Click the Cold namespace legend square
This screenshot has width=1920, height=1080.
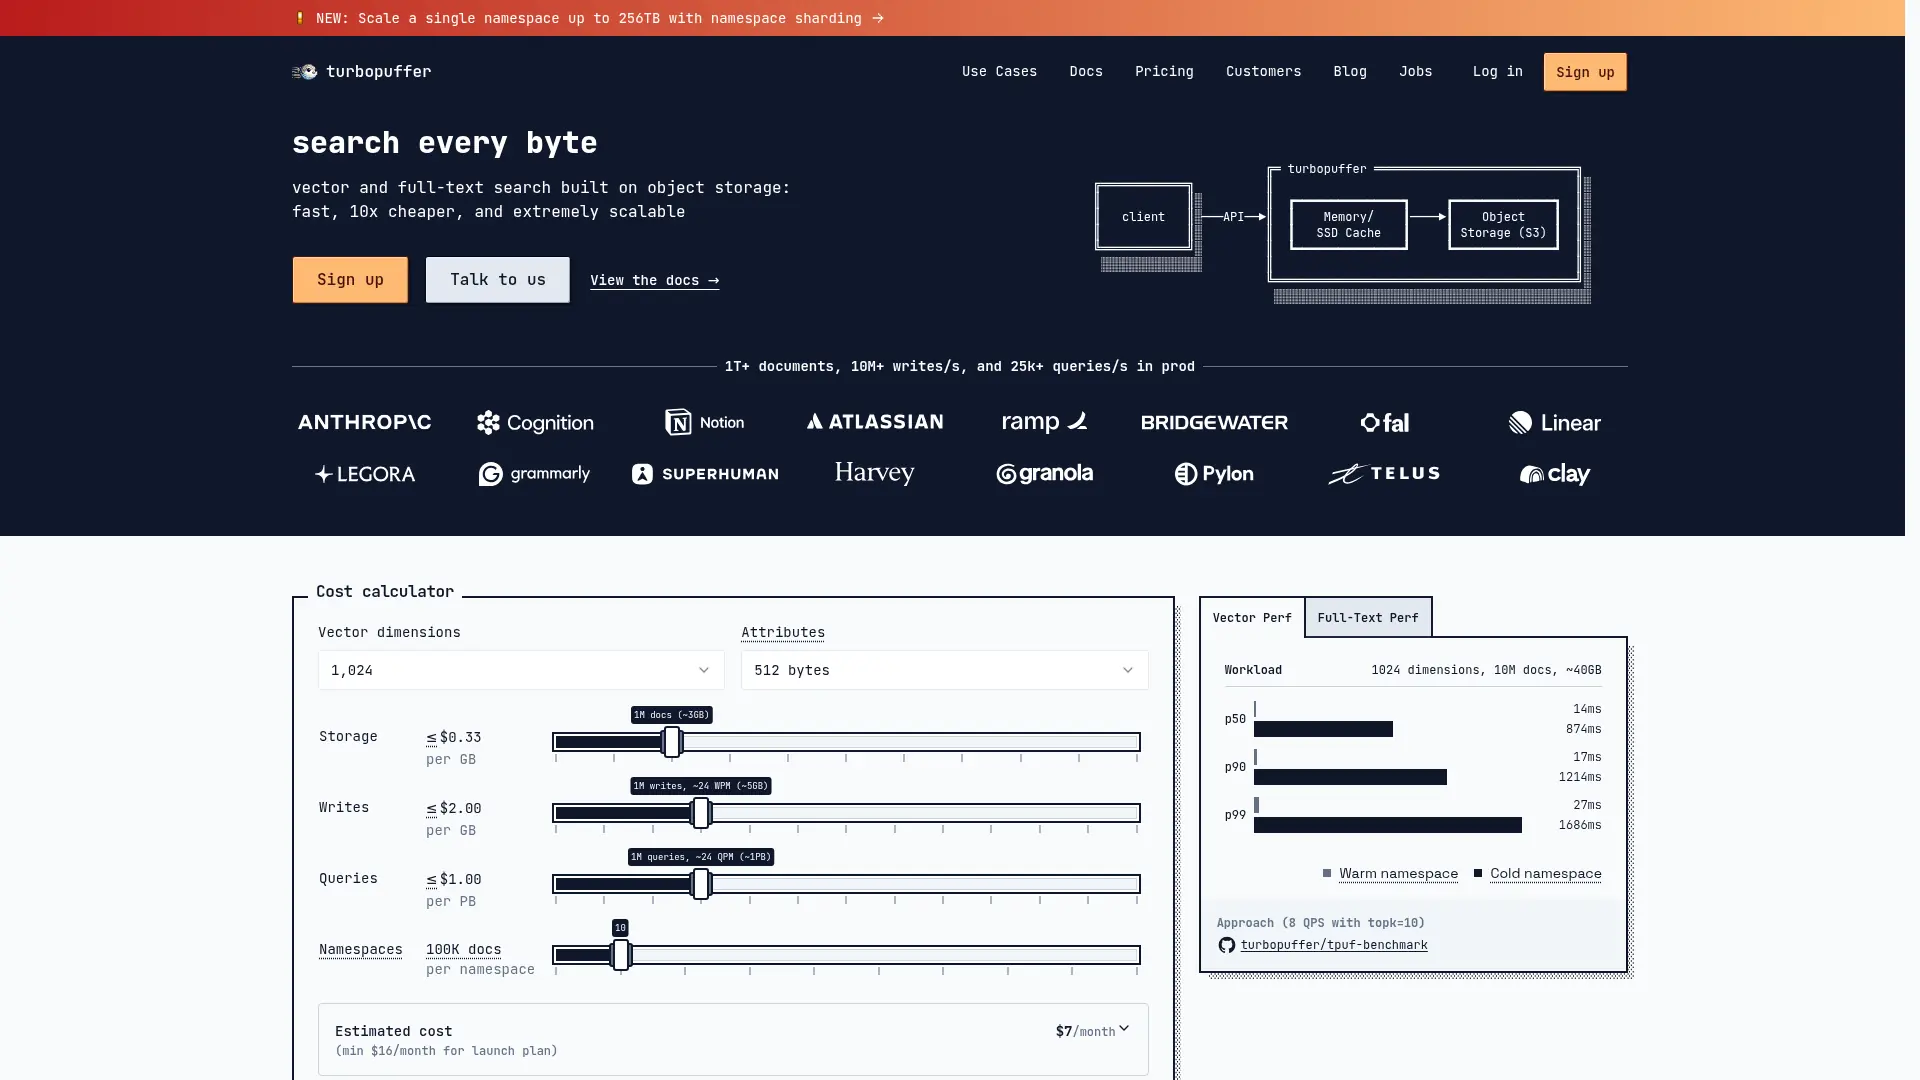point(1478,873)
